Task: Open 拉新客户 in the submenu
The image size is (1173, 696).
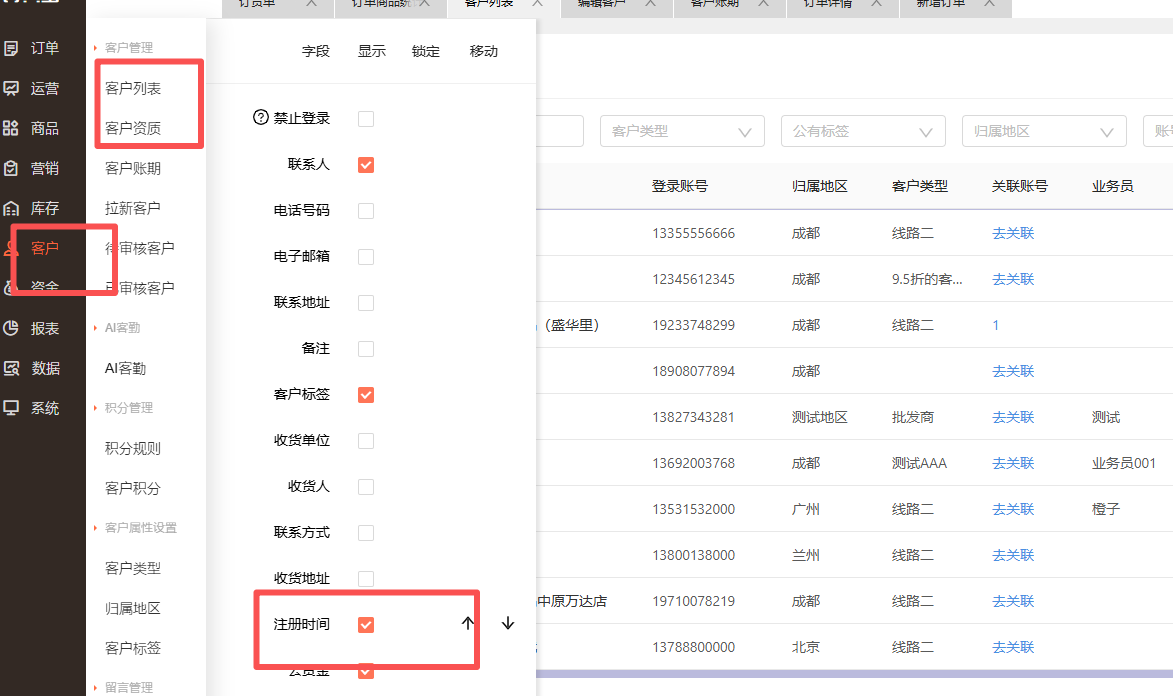Action: [133, 208]
